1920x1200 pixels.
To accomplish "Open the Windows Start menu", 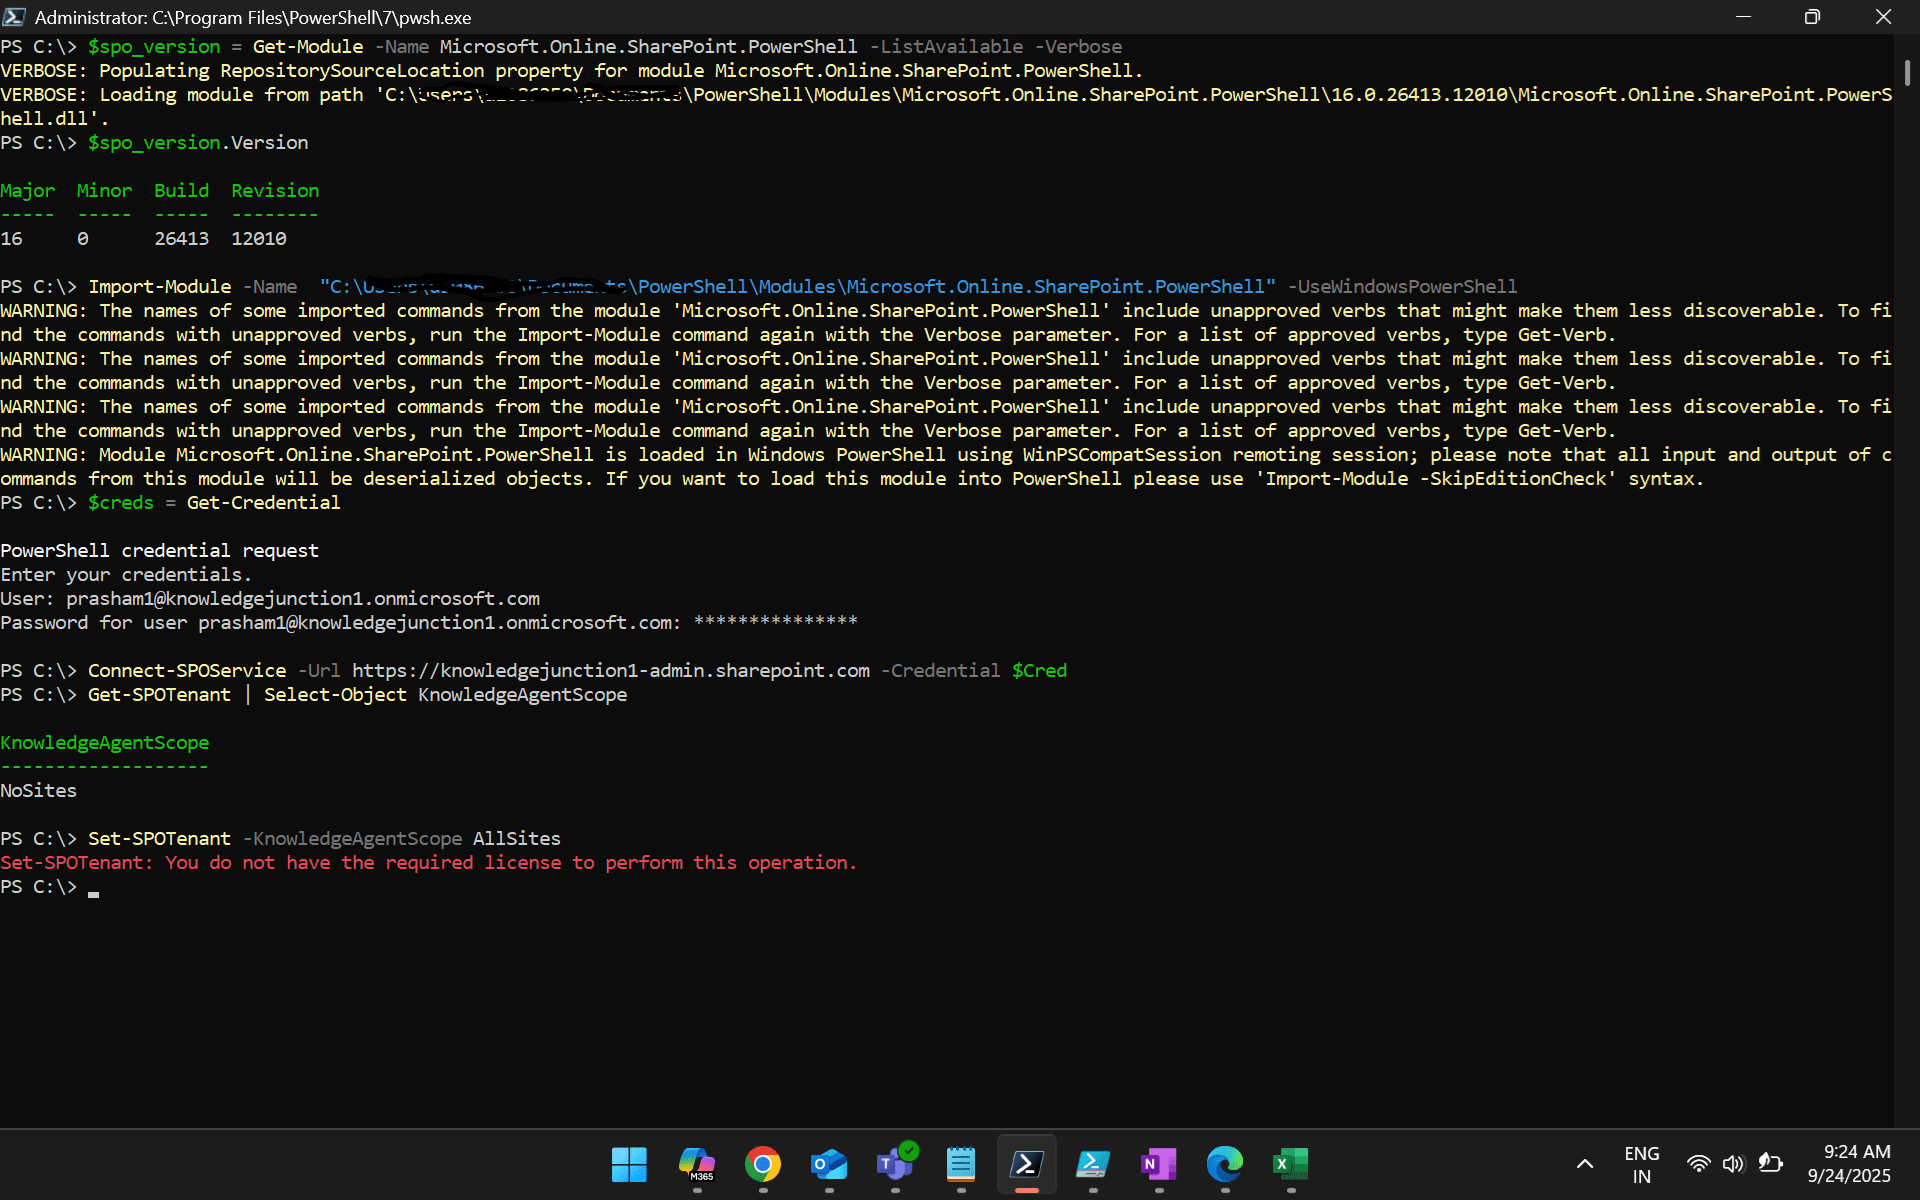I will point(629,1166).
